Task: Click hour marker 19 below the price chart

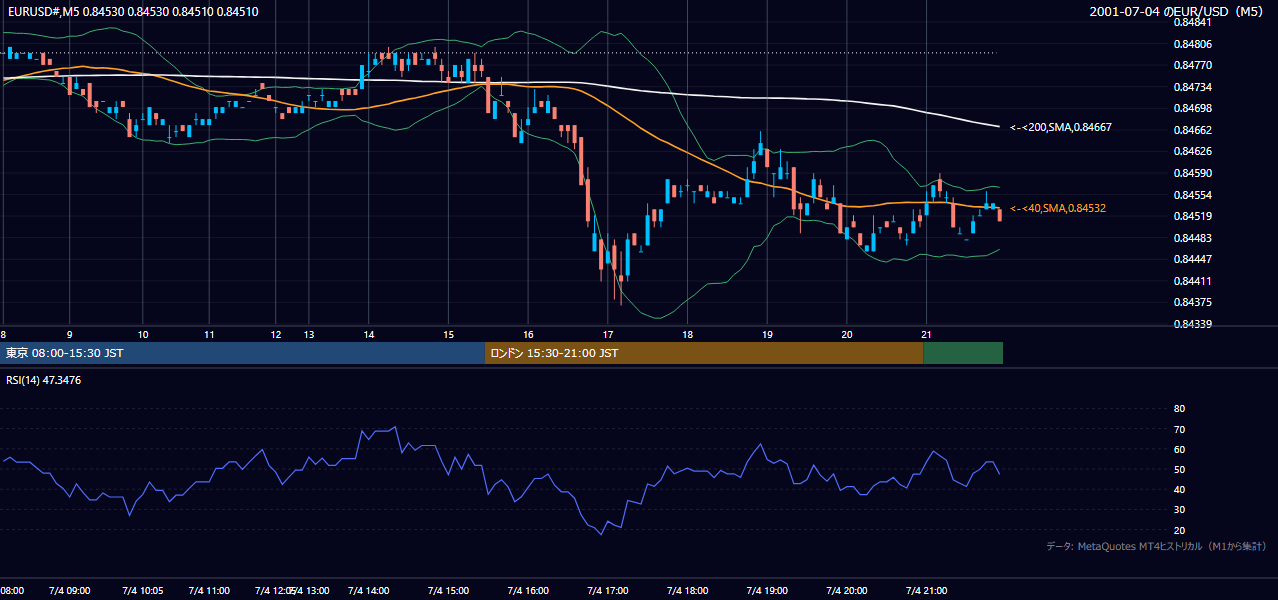Action: [767, 335]
